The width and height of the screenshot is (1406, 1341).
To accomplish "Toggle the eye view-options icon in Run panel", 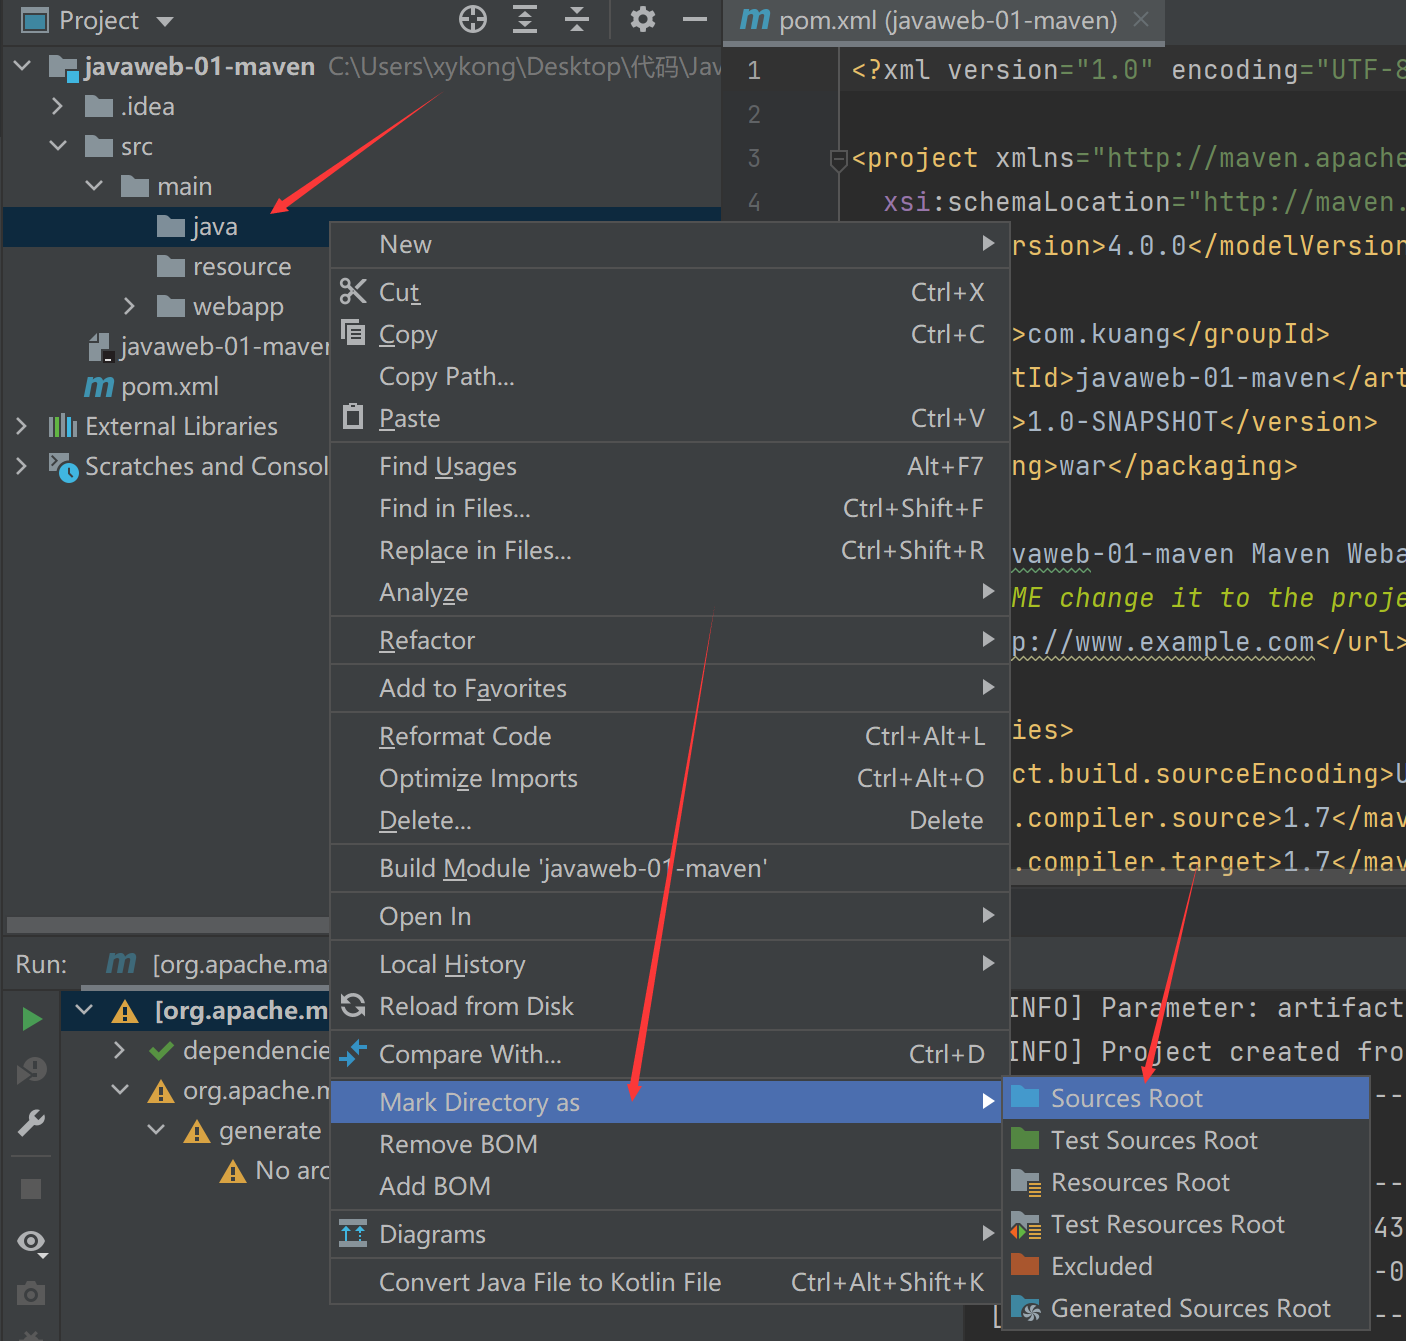I will (32, 1242).
